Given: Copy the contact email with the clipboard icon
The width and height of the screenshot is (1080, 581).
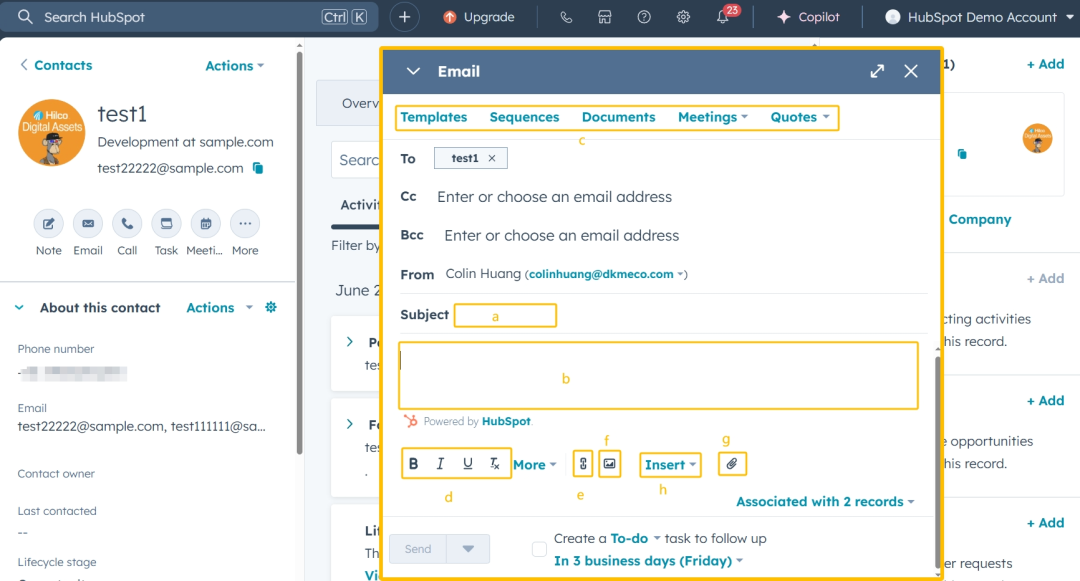Looking at the screenshot, I should pos(256,168).
